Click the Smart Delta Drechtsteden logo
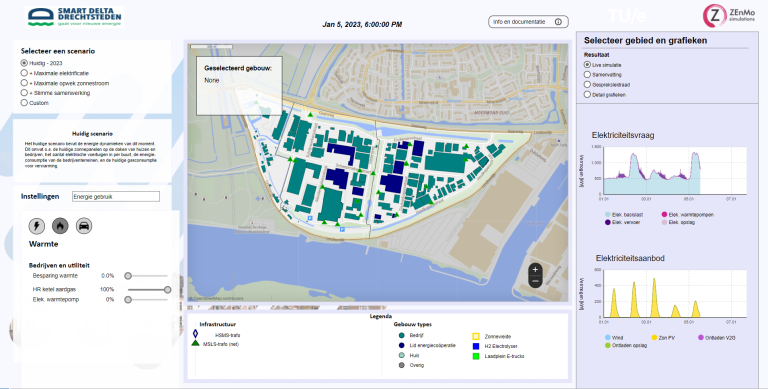 pos(74,17)
